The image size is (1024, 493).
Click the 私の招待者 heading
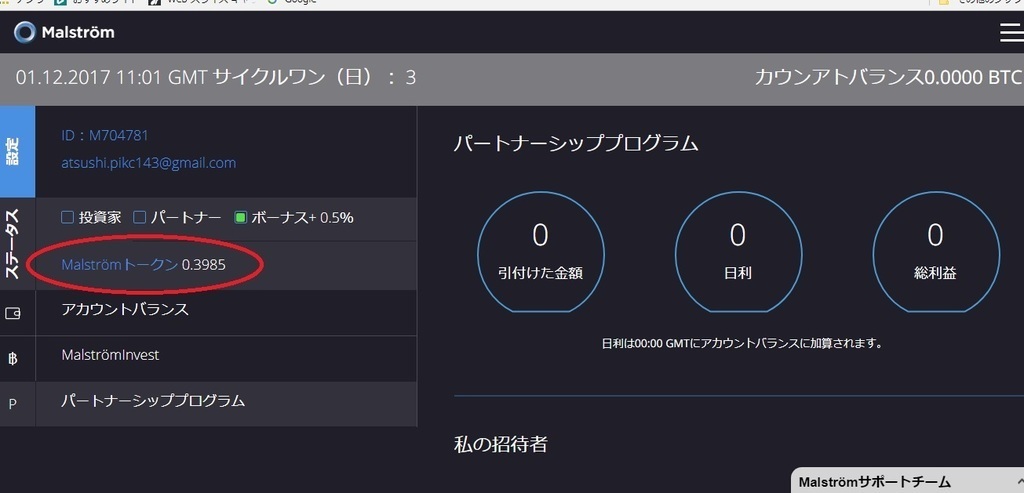[500, 445]
